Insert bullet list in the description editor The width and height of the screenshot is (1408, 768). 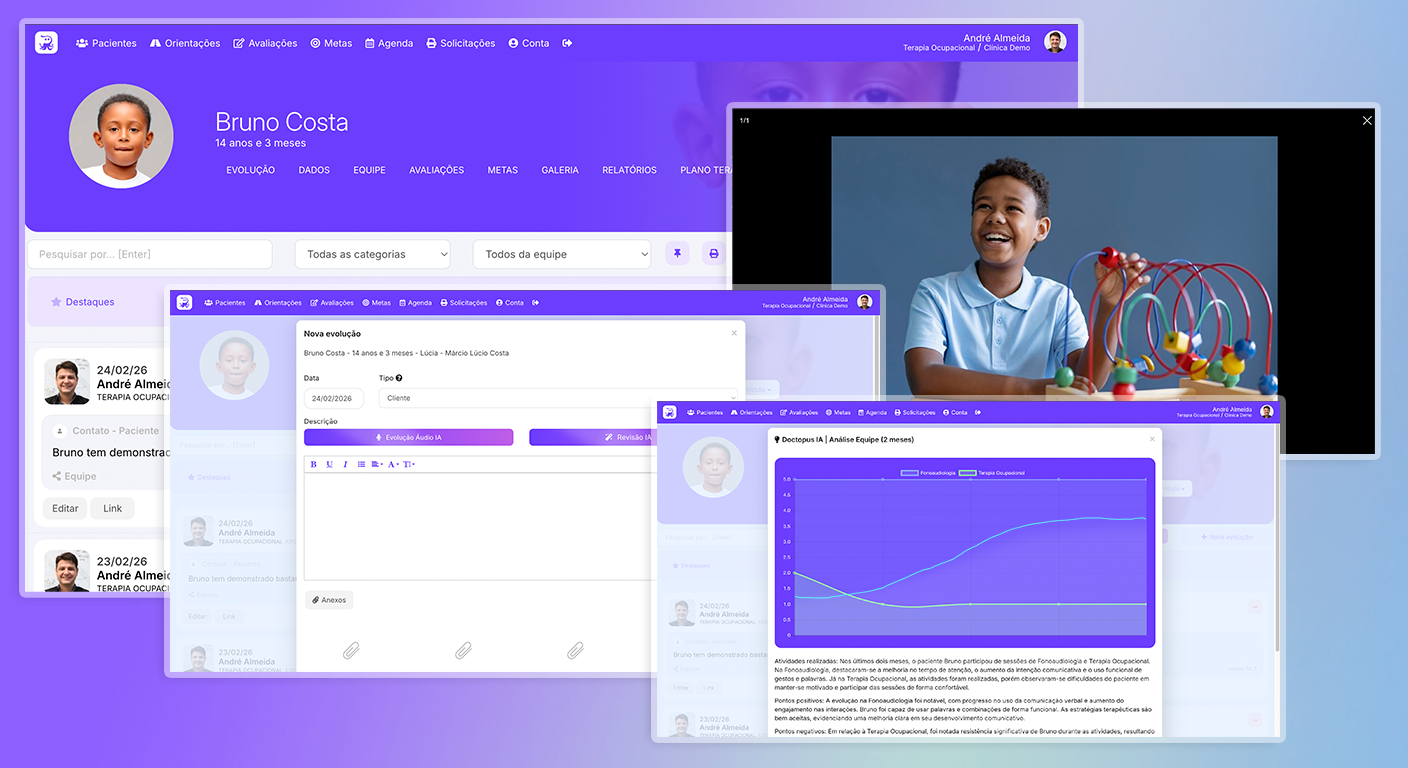(x=361, y=464)
